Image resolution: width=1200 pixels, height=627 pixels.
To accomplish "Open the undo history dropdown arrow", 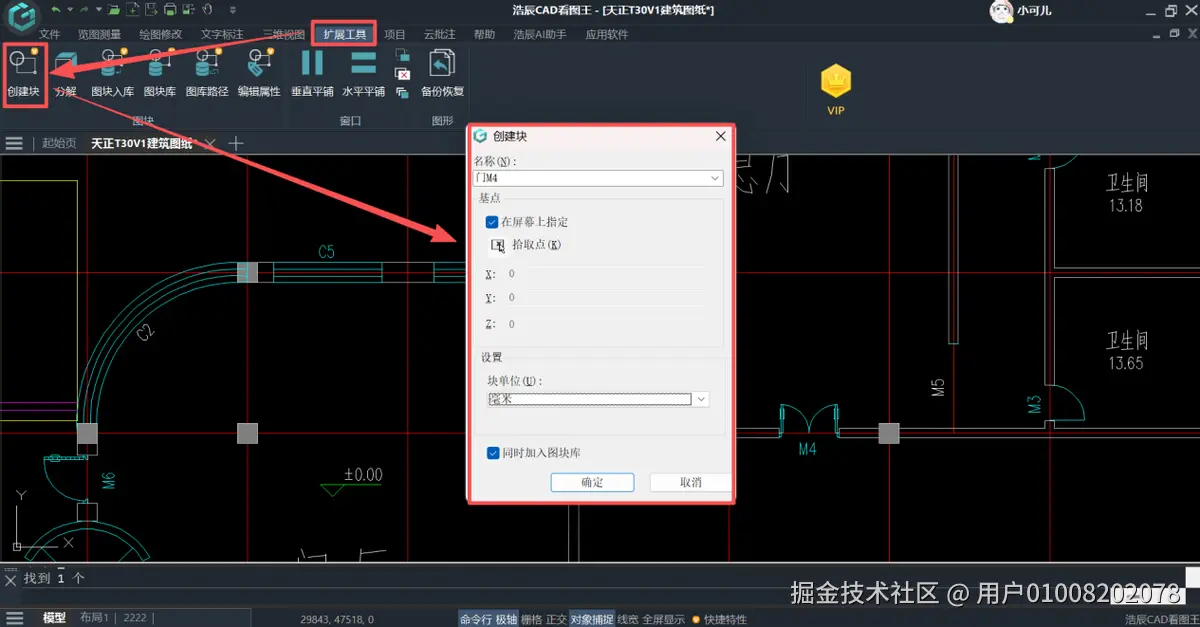I will coord(70,10).
